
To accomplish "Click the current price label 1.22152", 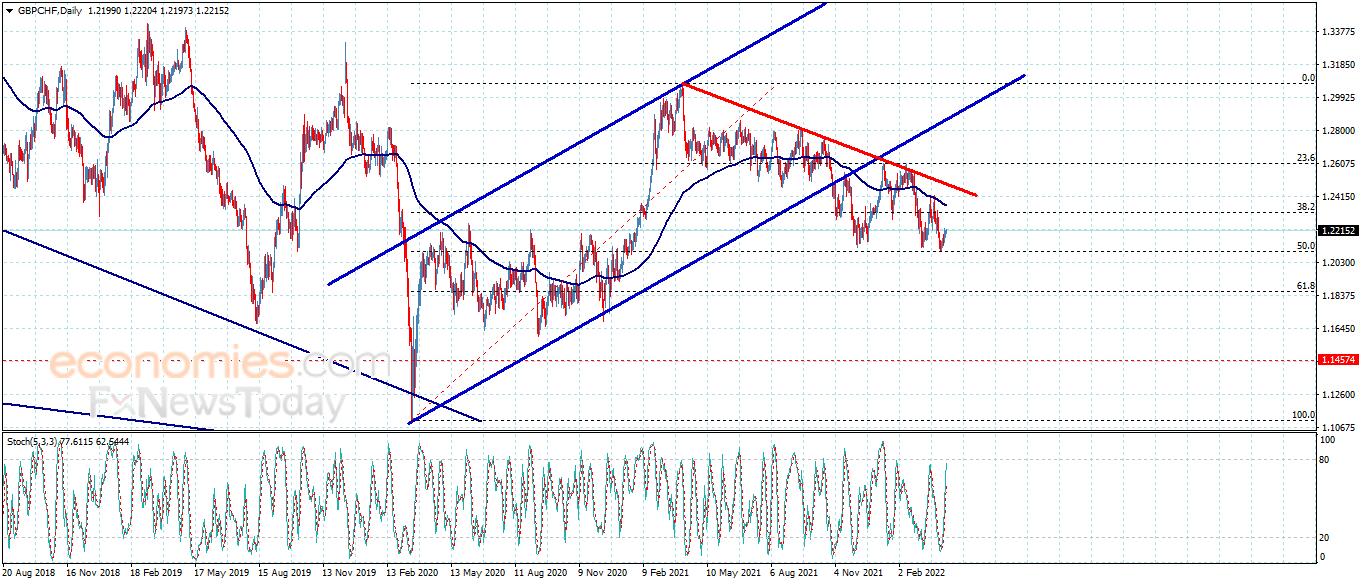I will [1338, 231].
